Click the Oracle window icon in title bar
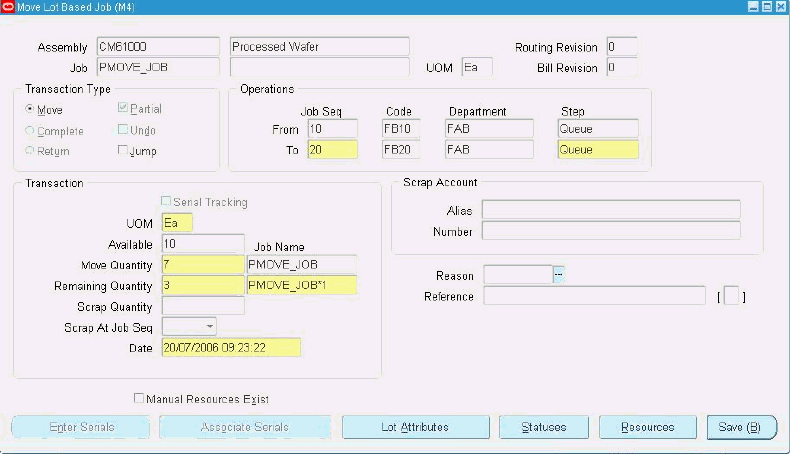This screenshot has width=790, height=454. (8, 7)
